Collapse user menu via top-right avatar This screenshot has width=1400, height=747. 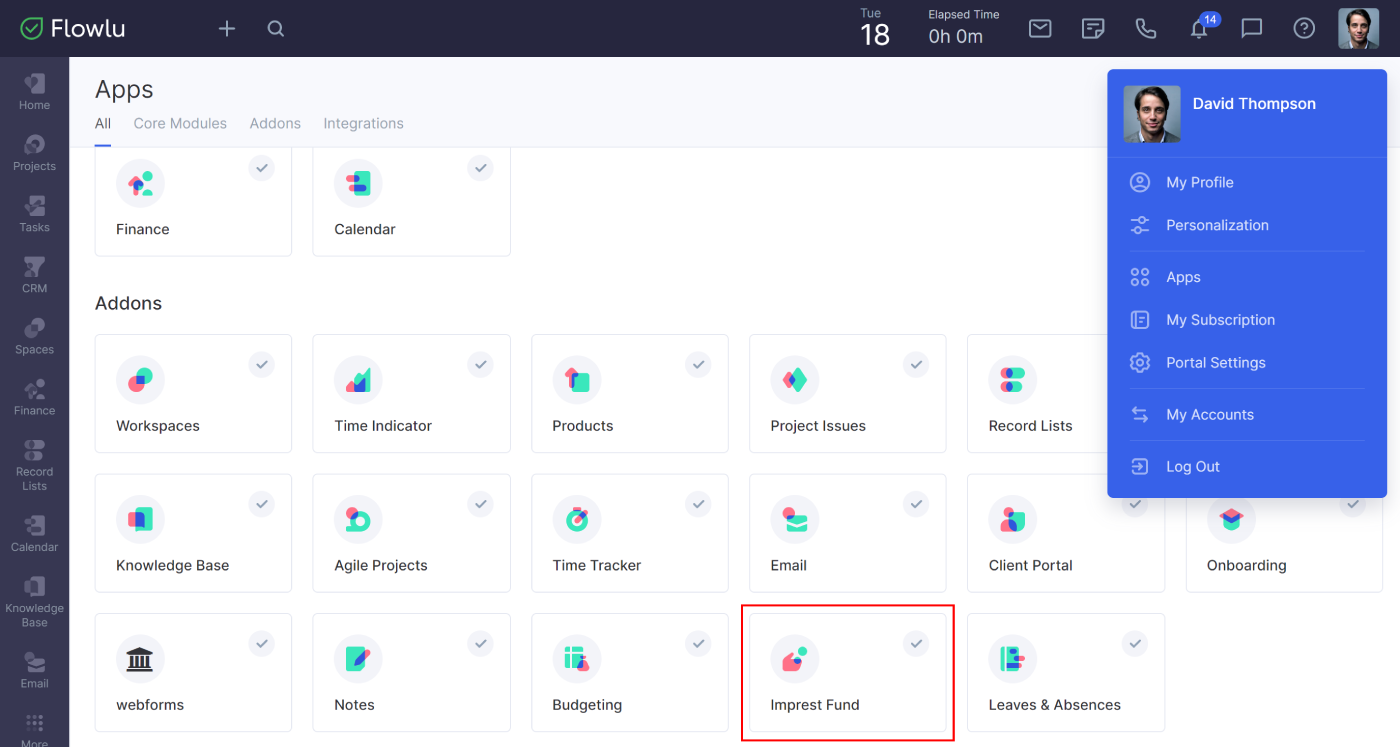[x=1358, y=29]
